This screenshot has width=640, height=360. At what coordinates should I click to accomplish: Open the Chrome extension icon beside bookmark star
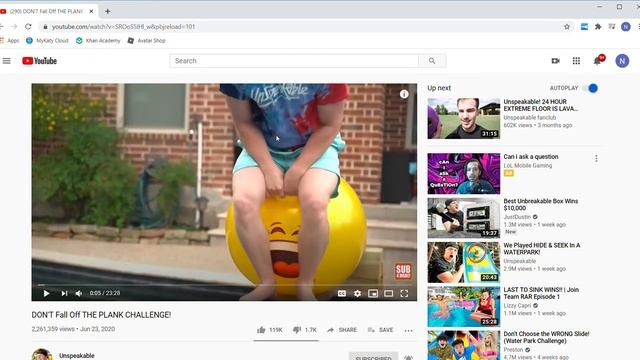[x=584, y=27]
